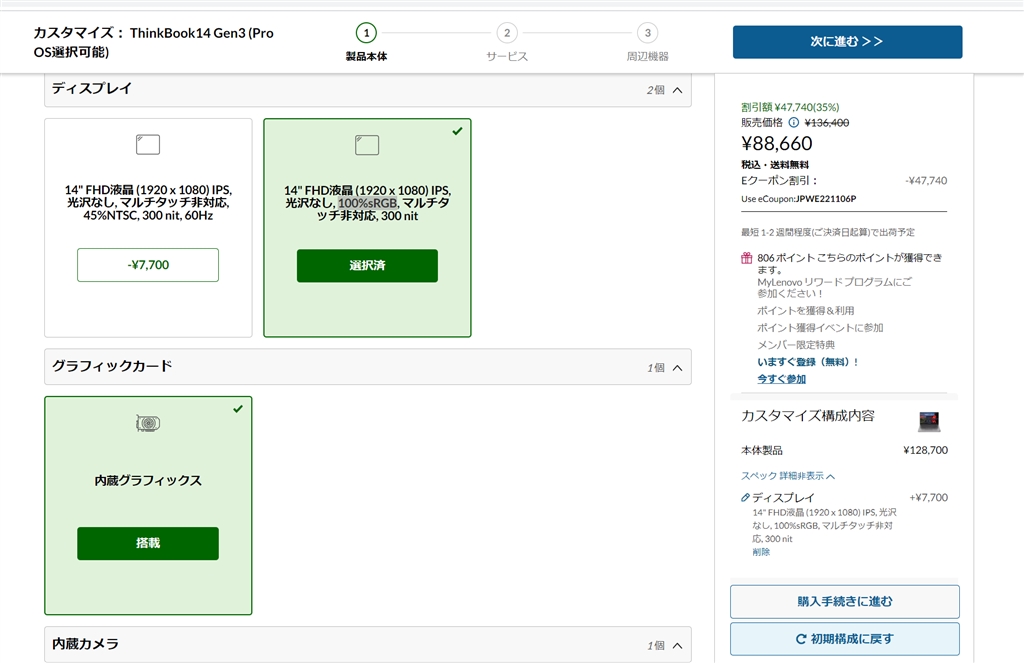1024x663 pixels.
Task: Click 購入手続きに進む button
Action: point(844,601)
